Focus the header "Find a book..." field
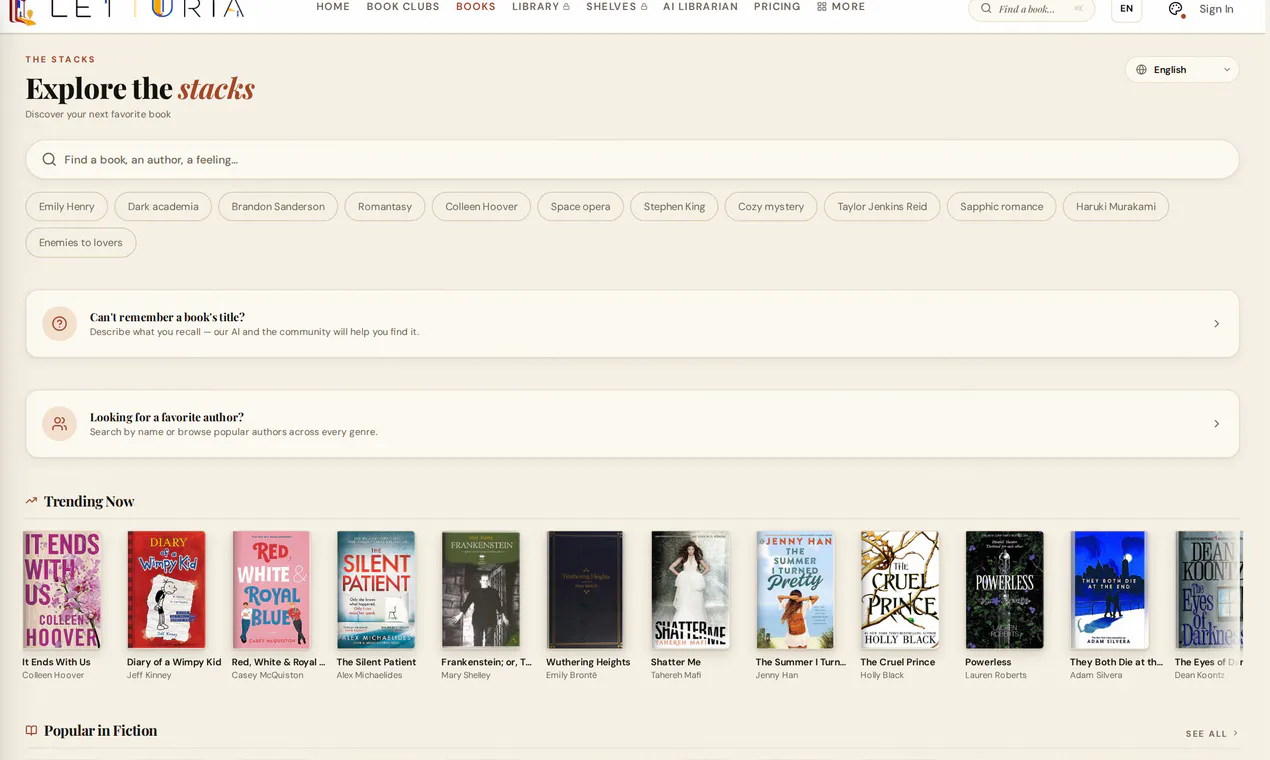 pyautogui.click(x=1031, y=9)
